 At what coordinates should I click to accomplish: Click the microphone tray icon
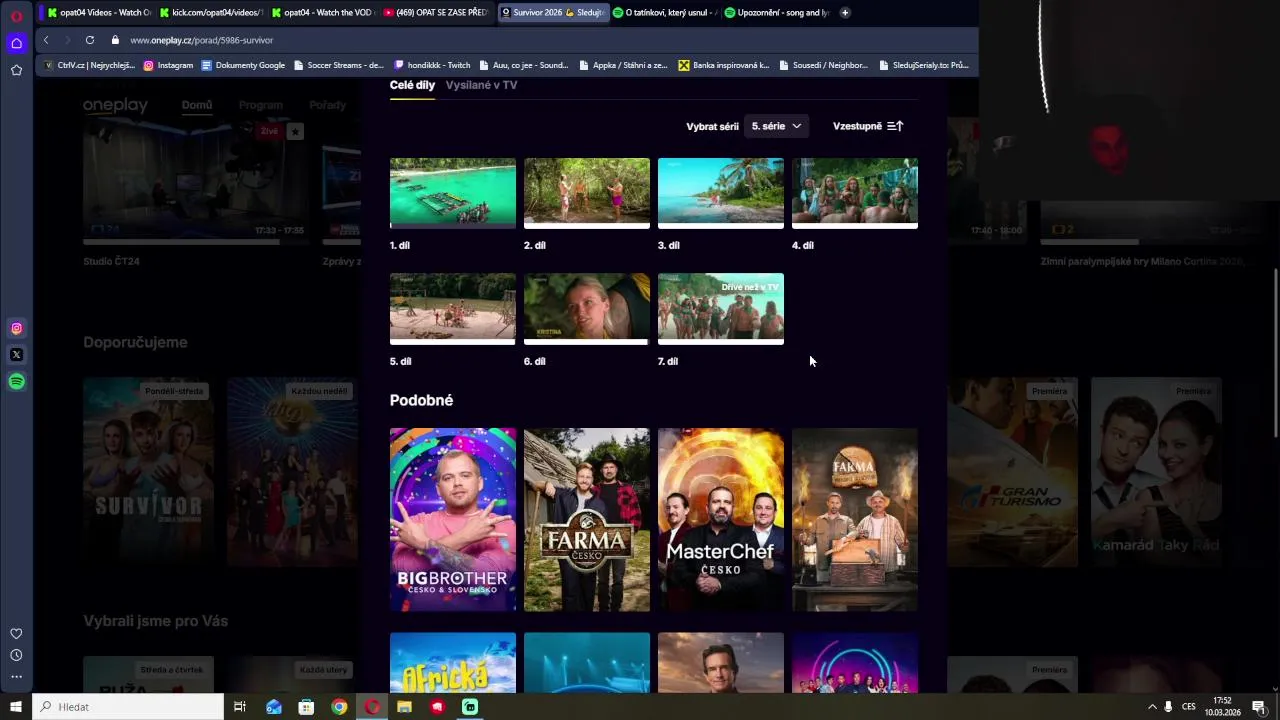pyautogui.click(x=1168, y=707)
